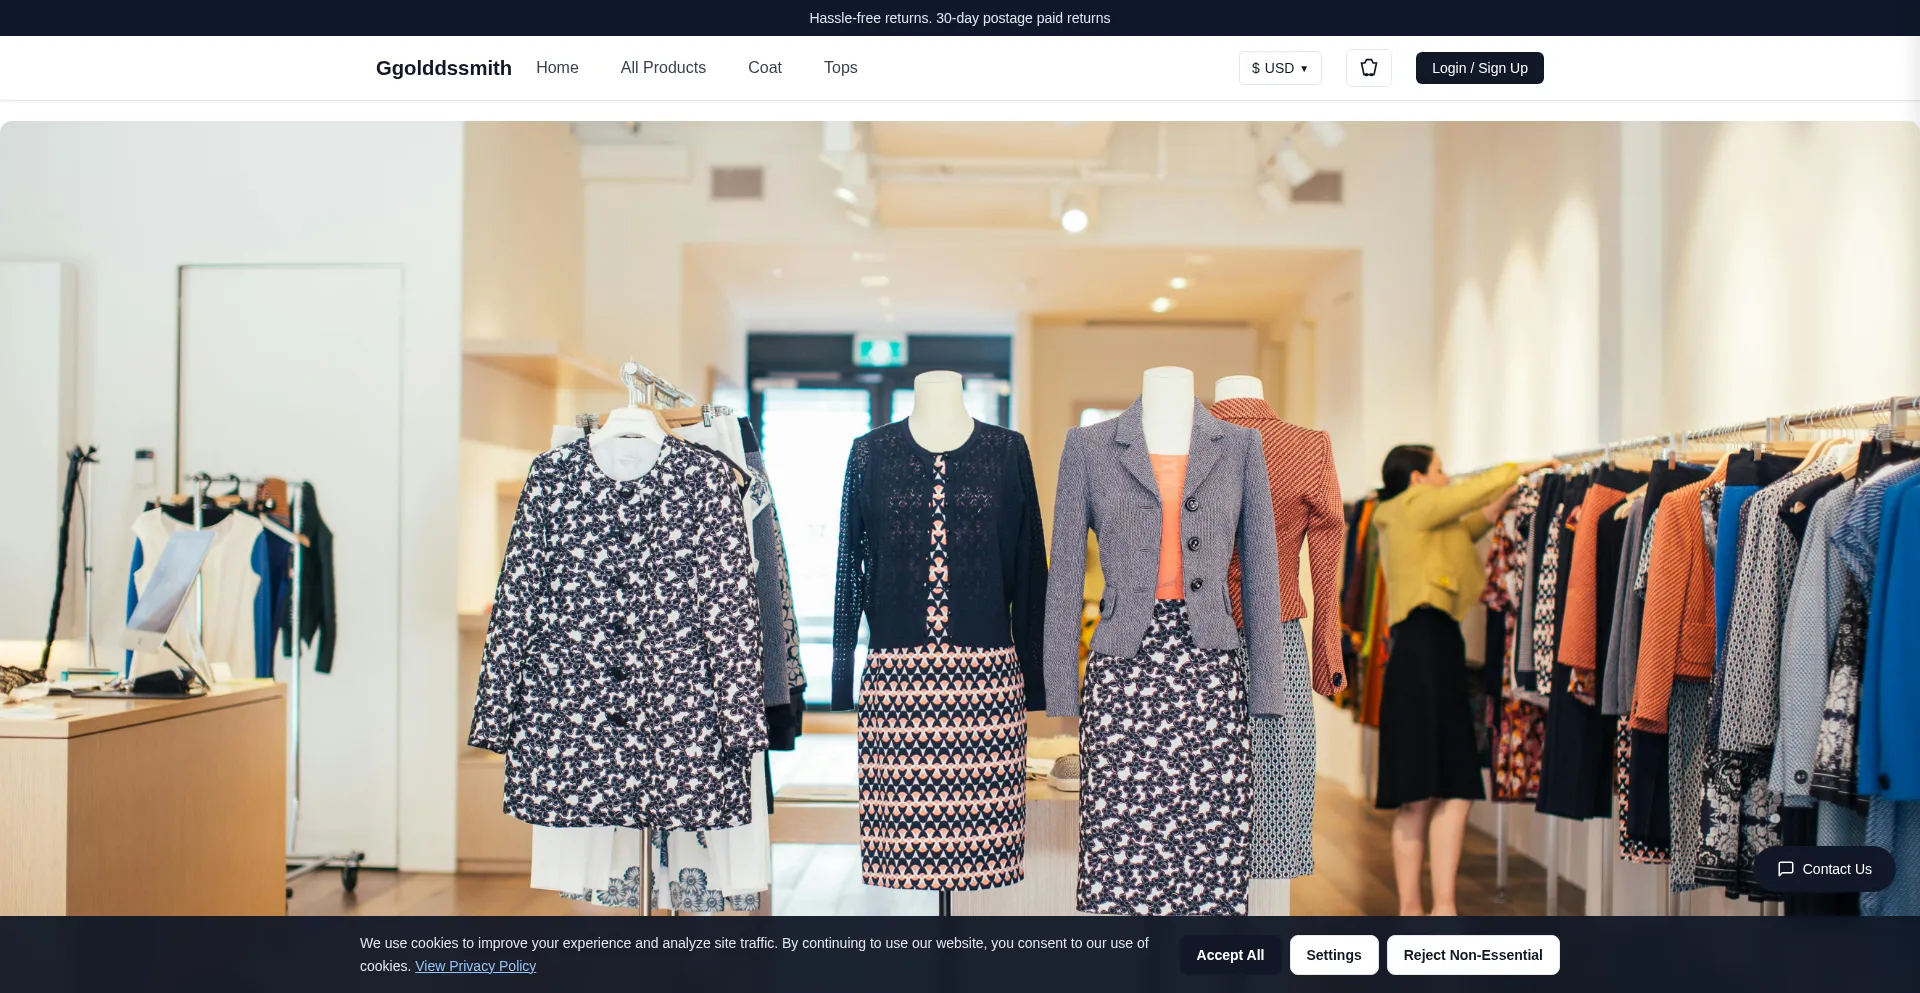
Task: Click the Ggolddssmith store logo
Action: coord(443,68)
